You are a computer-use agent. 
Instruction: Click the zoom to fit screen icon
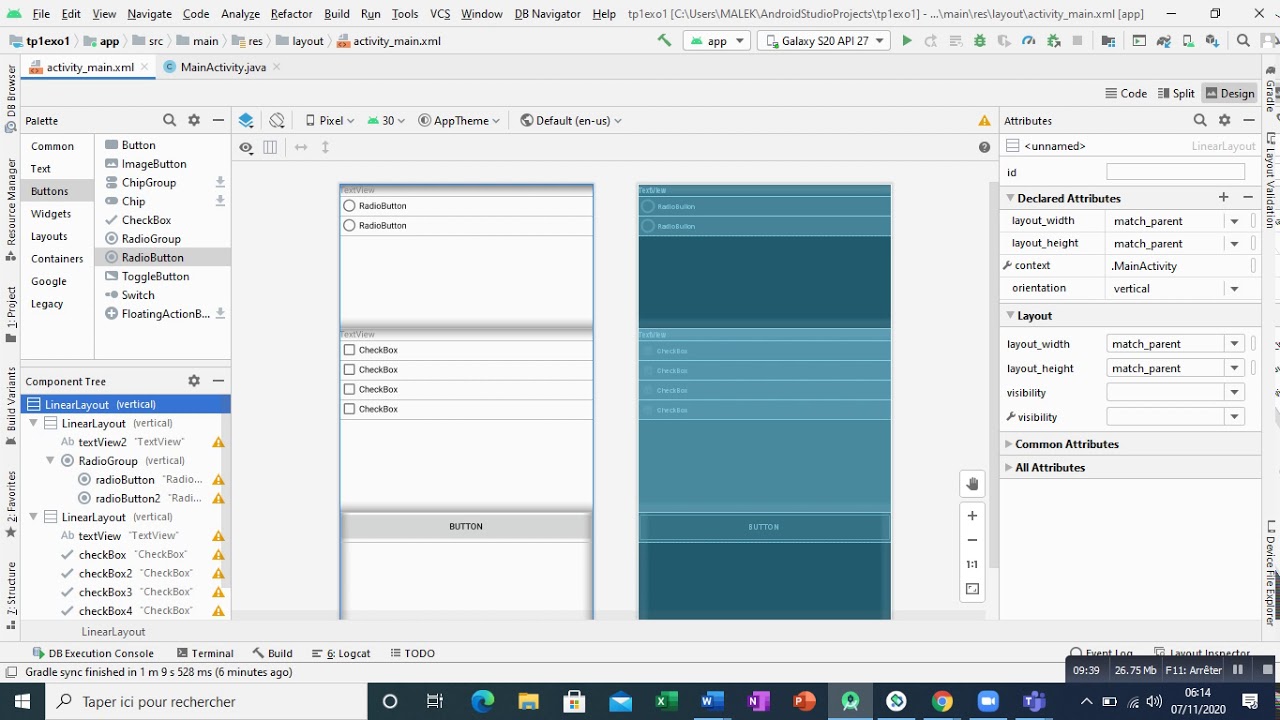coord(972,589)
